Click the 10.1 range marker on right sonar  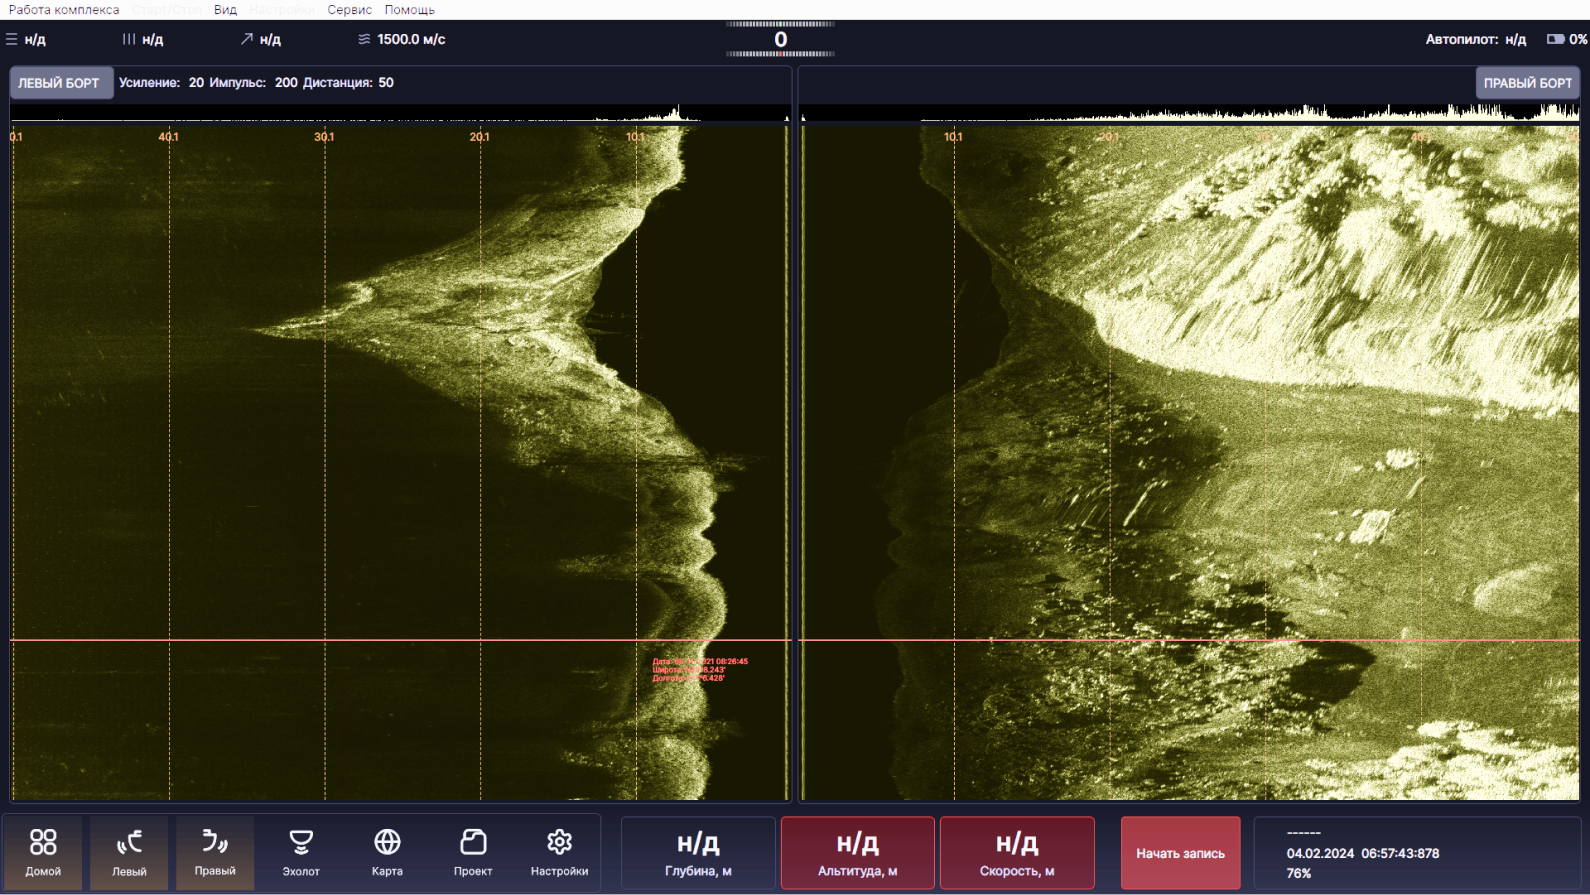953,137
